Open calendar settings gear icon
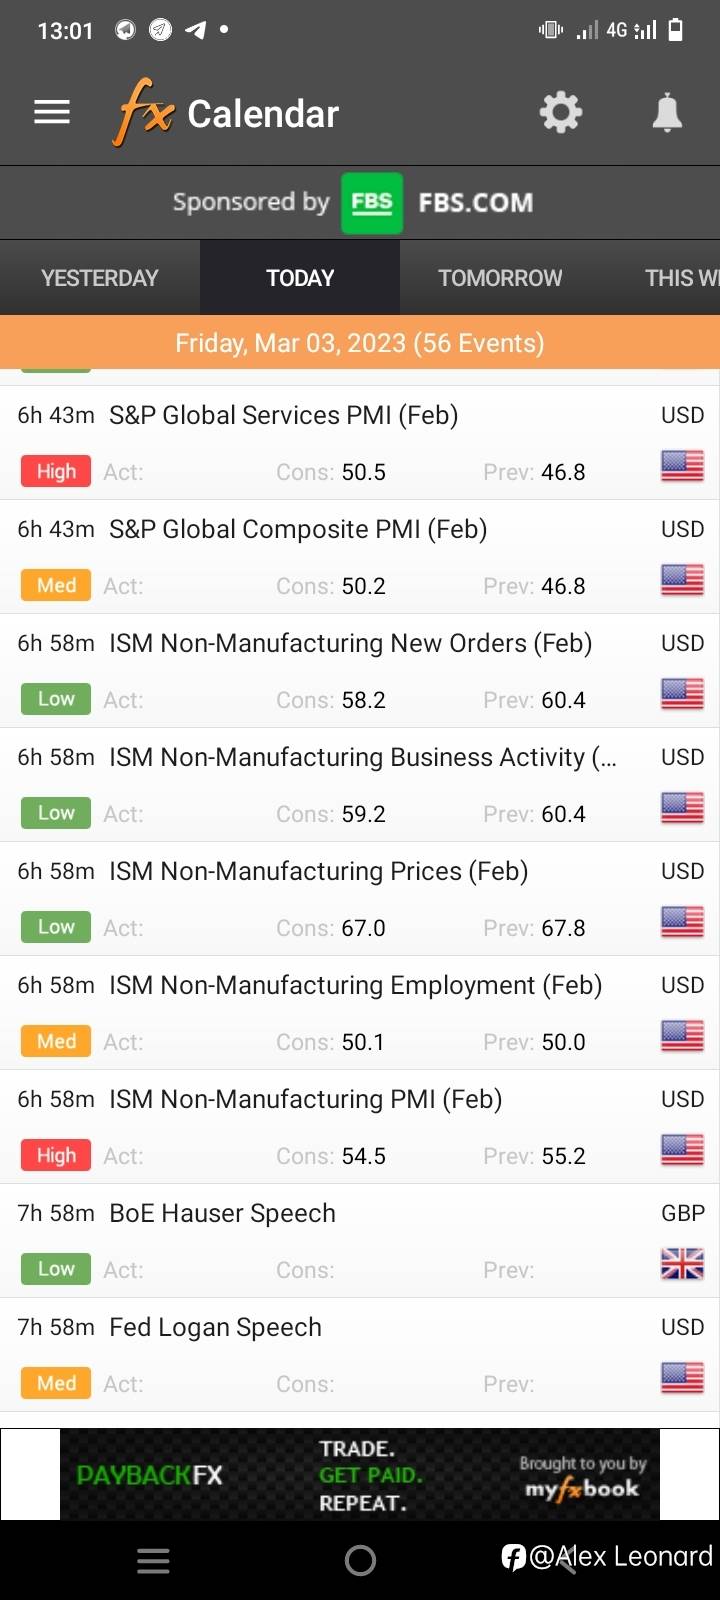 pyautogui.click(x=561, y=112)
